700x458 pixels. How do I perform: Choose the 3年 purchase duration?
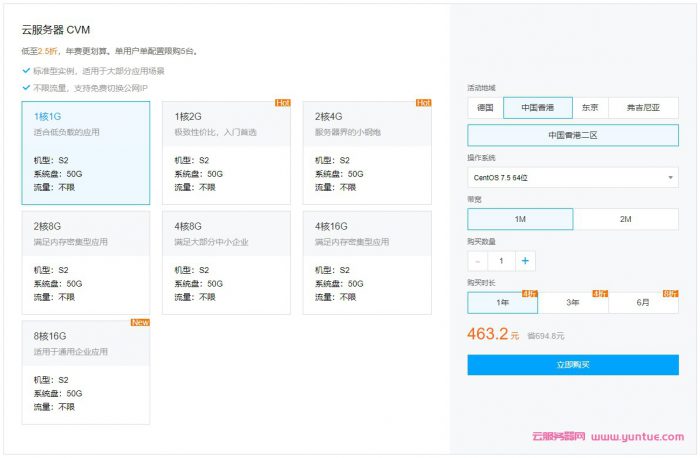click(x=573, y=303)
